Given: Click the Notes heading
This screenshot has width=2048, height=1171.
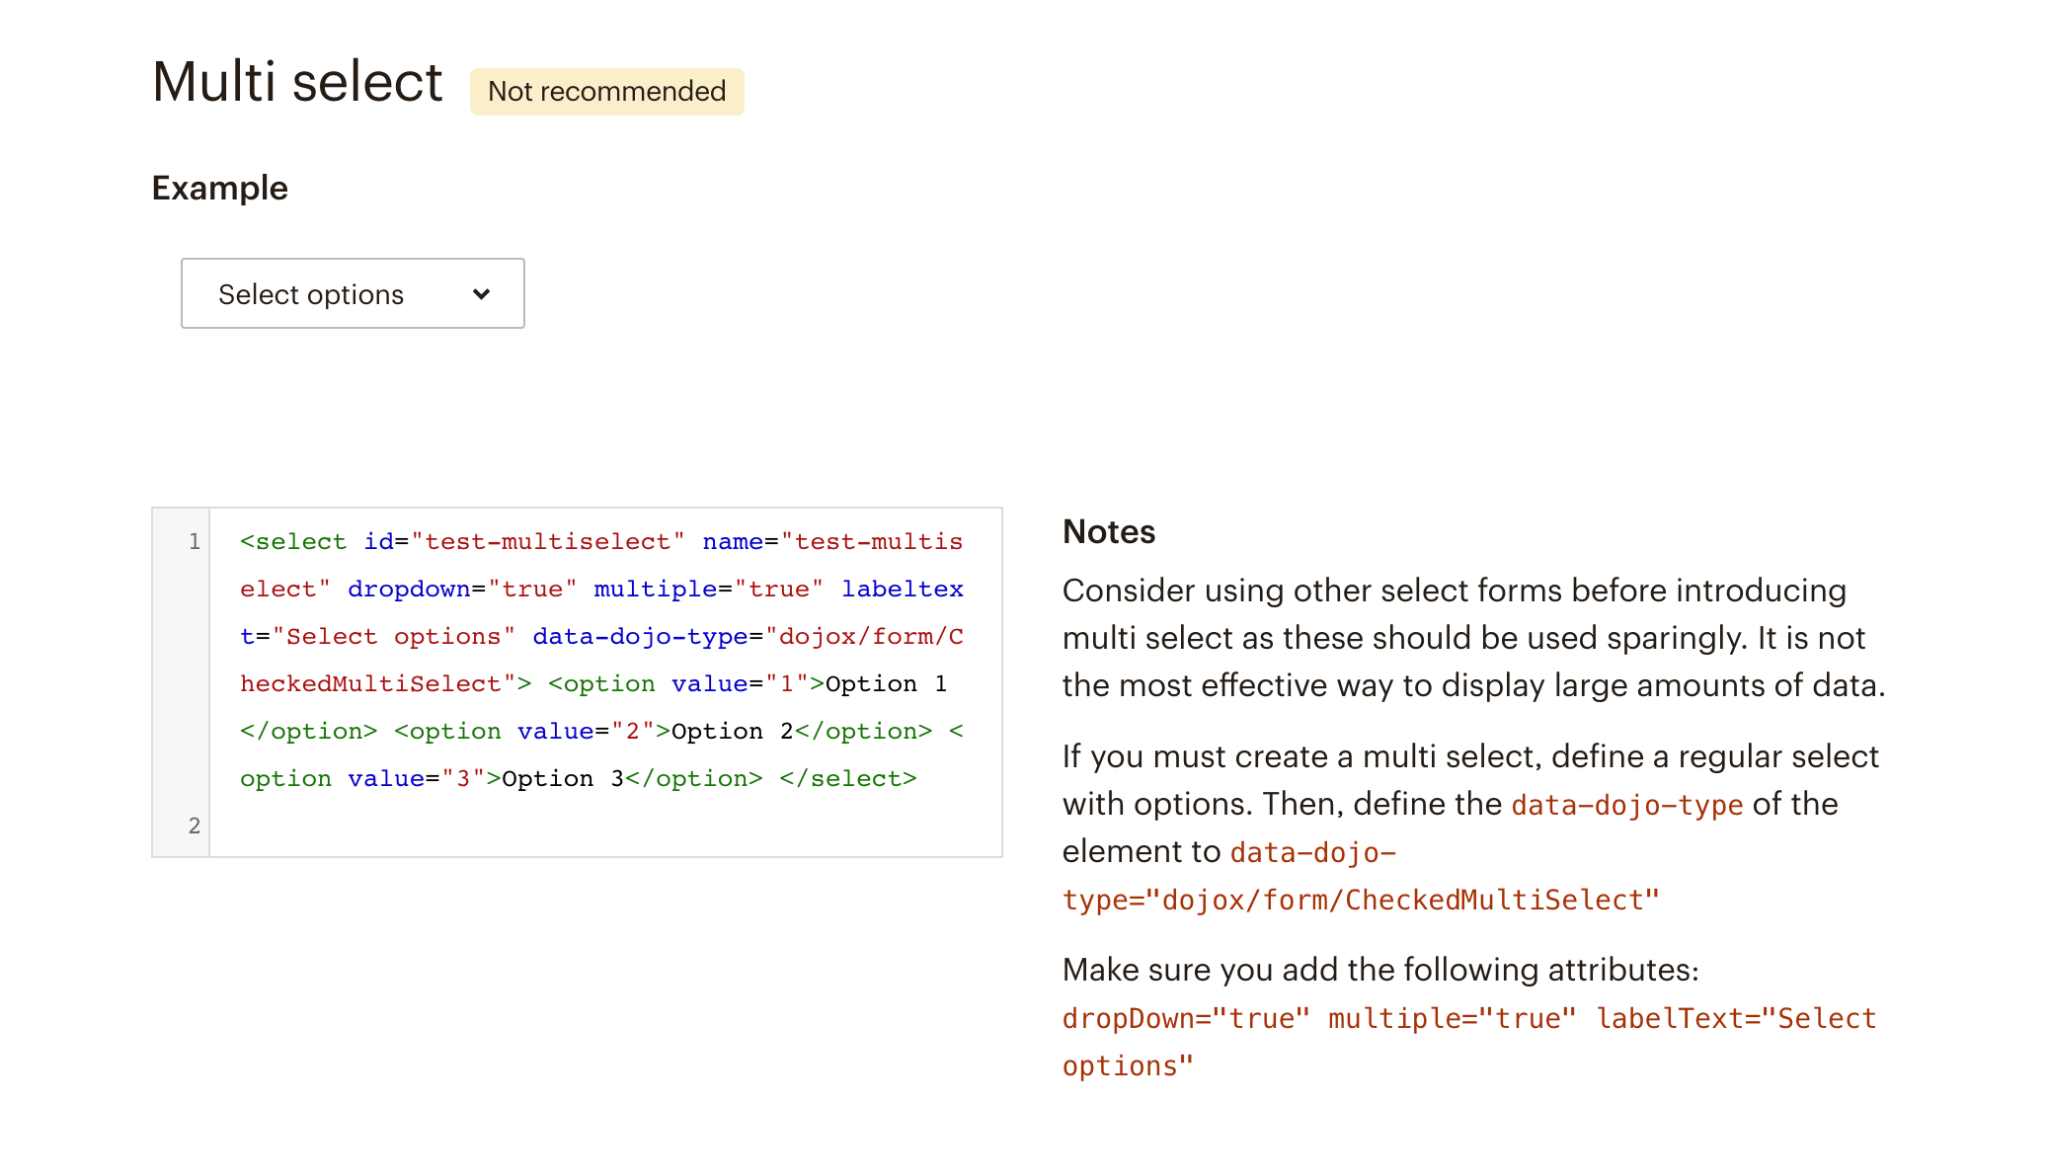Looking at the screenshot, I should coord(1108,531).
